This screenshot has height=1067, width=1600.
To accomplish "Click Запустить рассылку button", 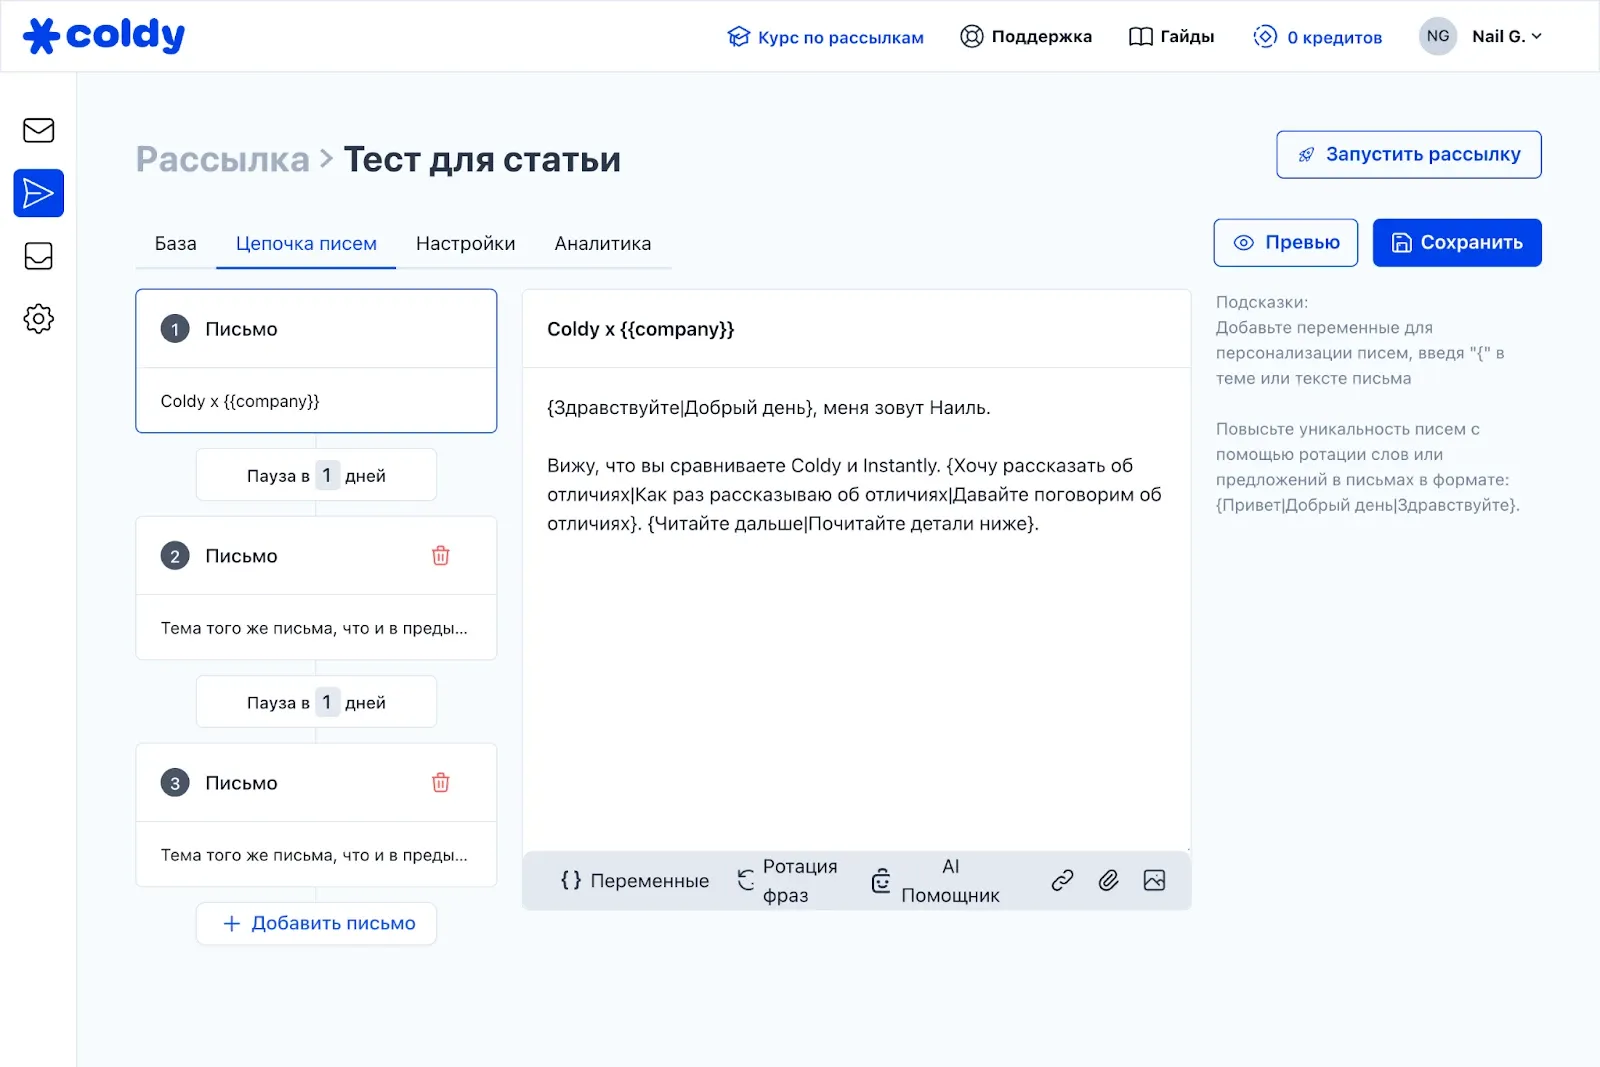I will [x=1408, y=155].
